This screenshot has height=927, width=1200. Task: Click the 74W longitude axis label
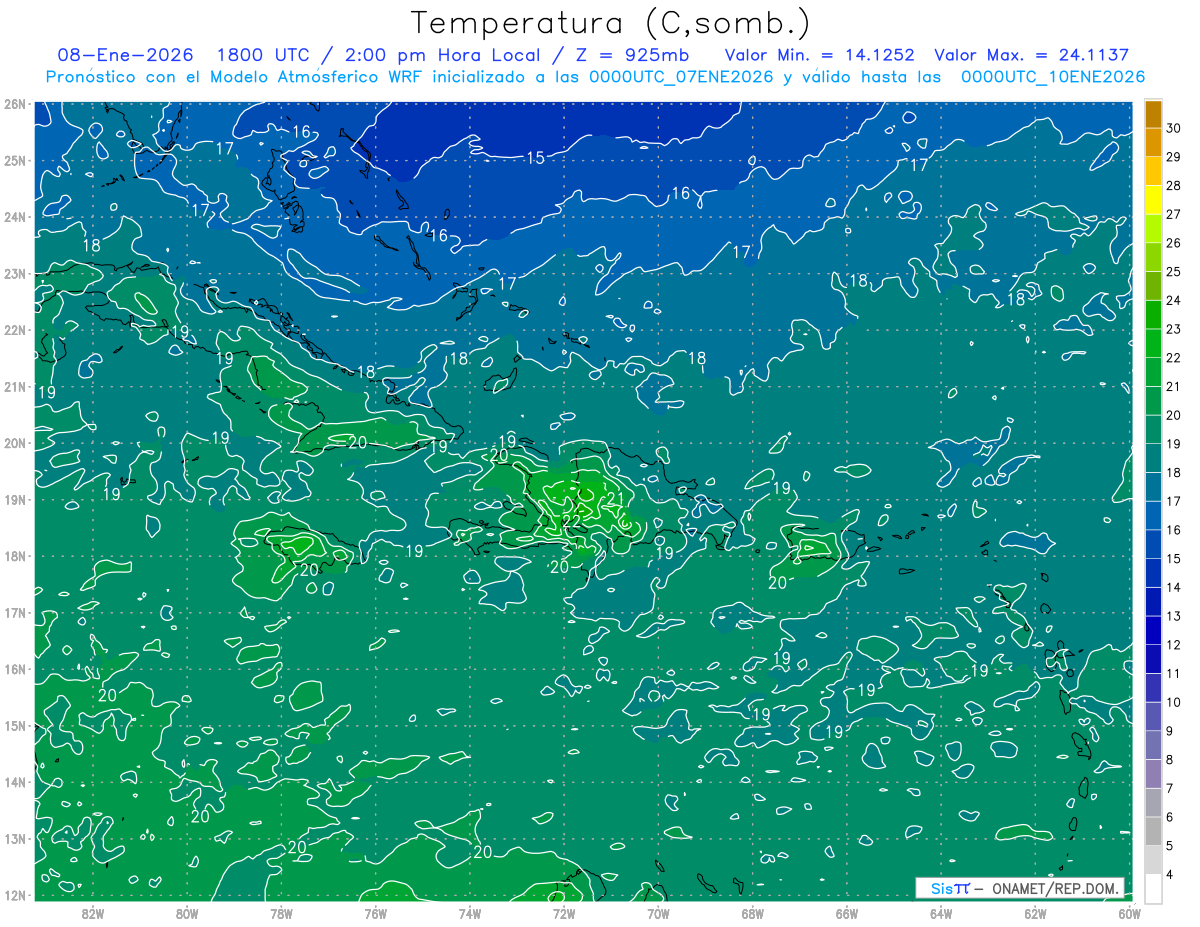[470, 913]
